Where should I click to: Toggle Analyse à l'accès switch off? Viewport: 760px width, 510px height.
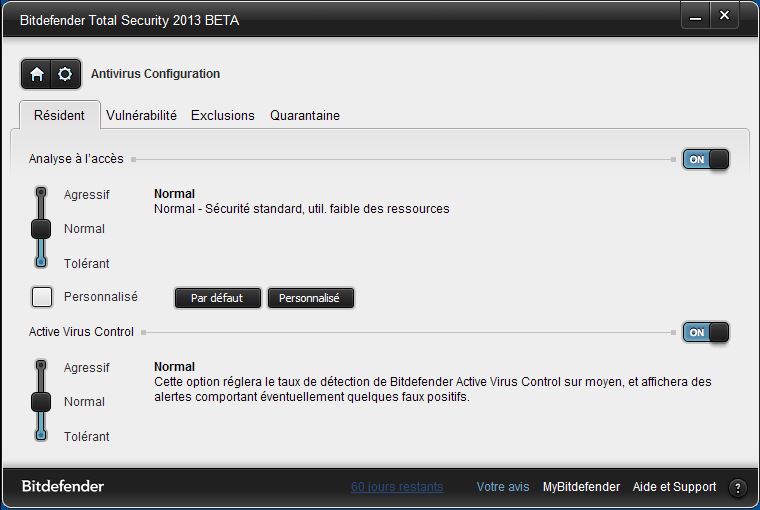(705, 159)
